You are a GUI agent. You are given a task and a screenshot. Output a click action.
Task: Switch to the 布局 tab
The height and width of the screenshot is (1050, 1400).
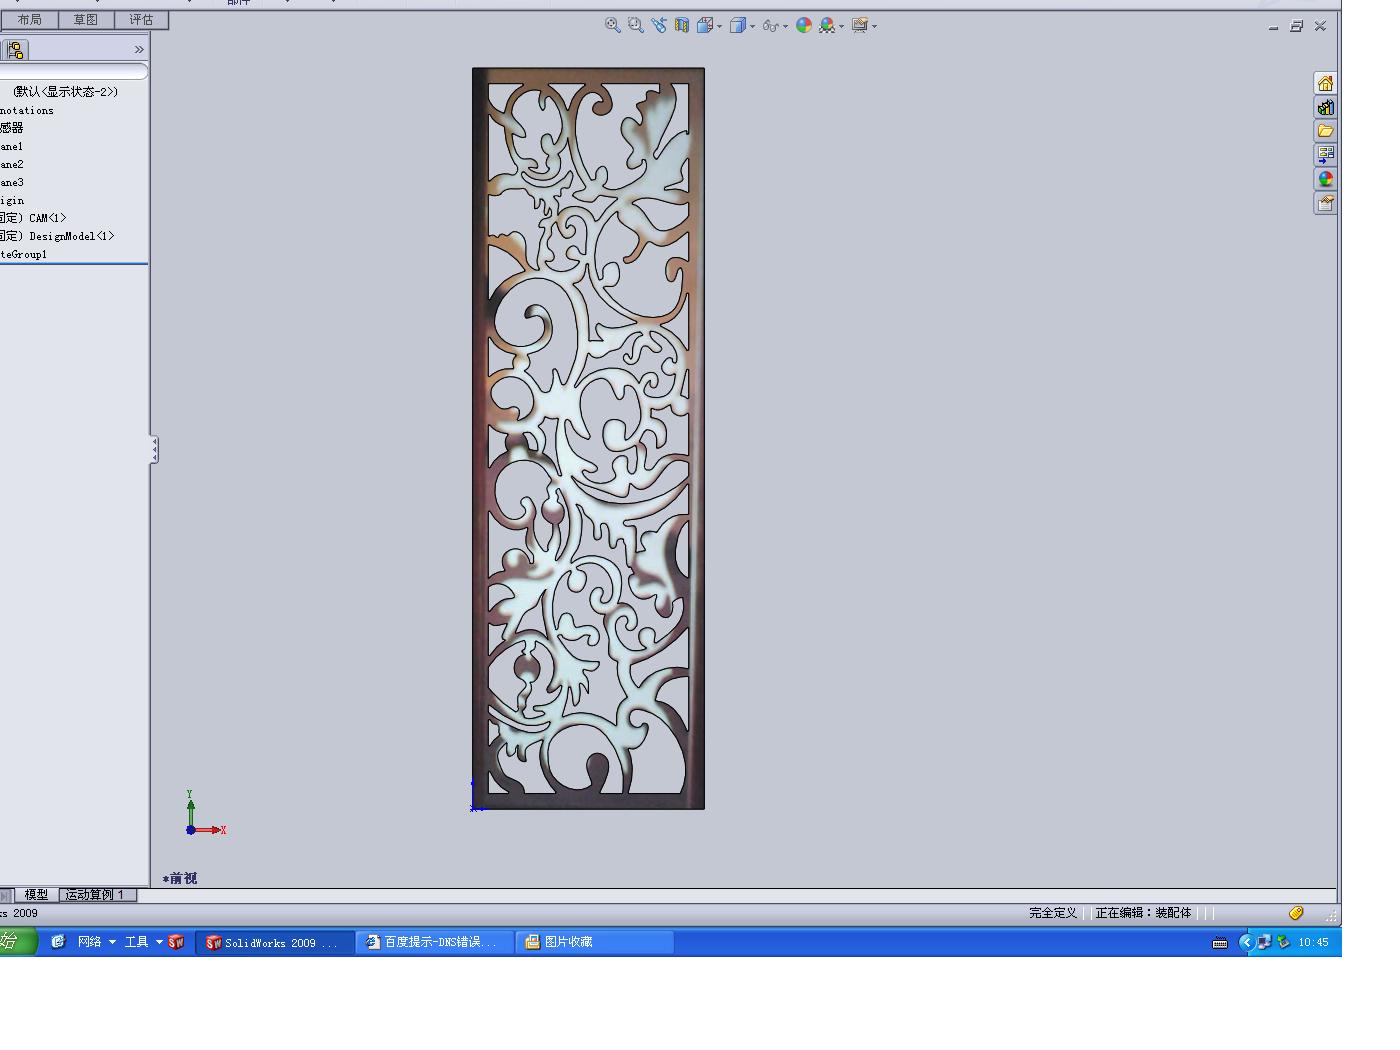[x=30, y=20]
